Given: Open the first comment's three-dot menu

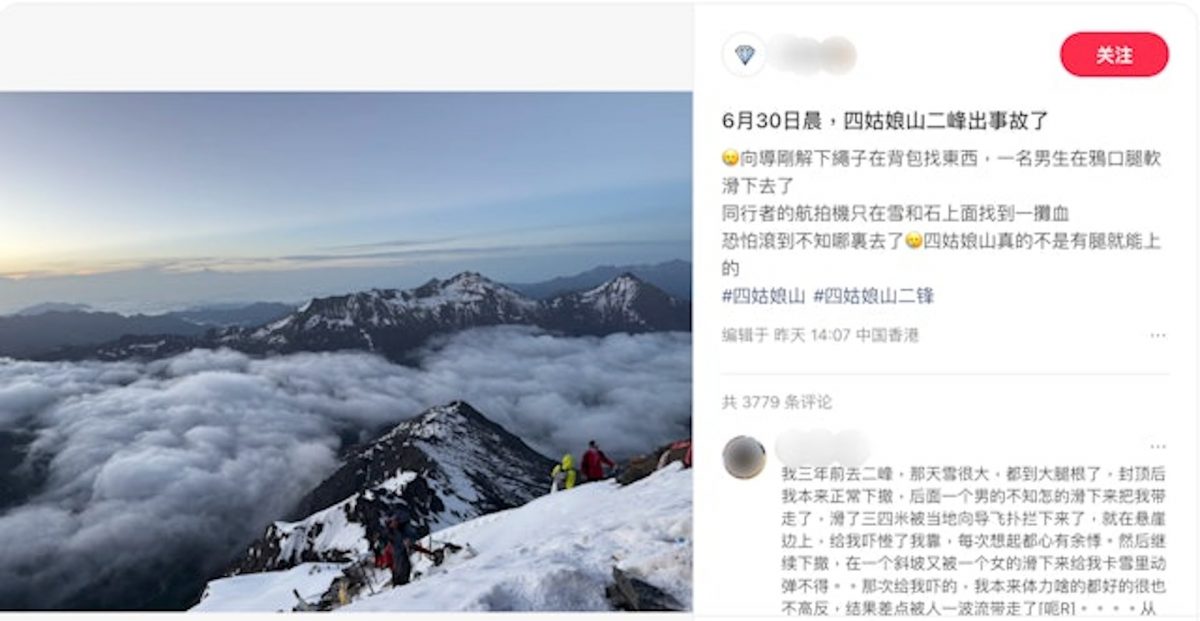Looking at the screenshot, I should 1157,447.
